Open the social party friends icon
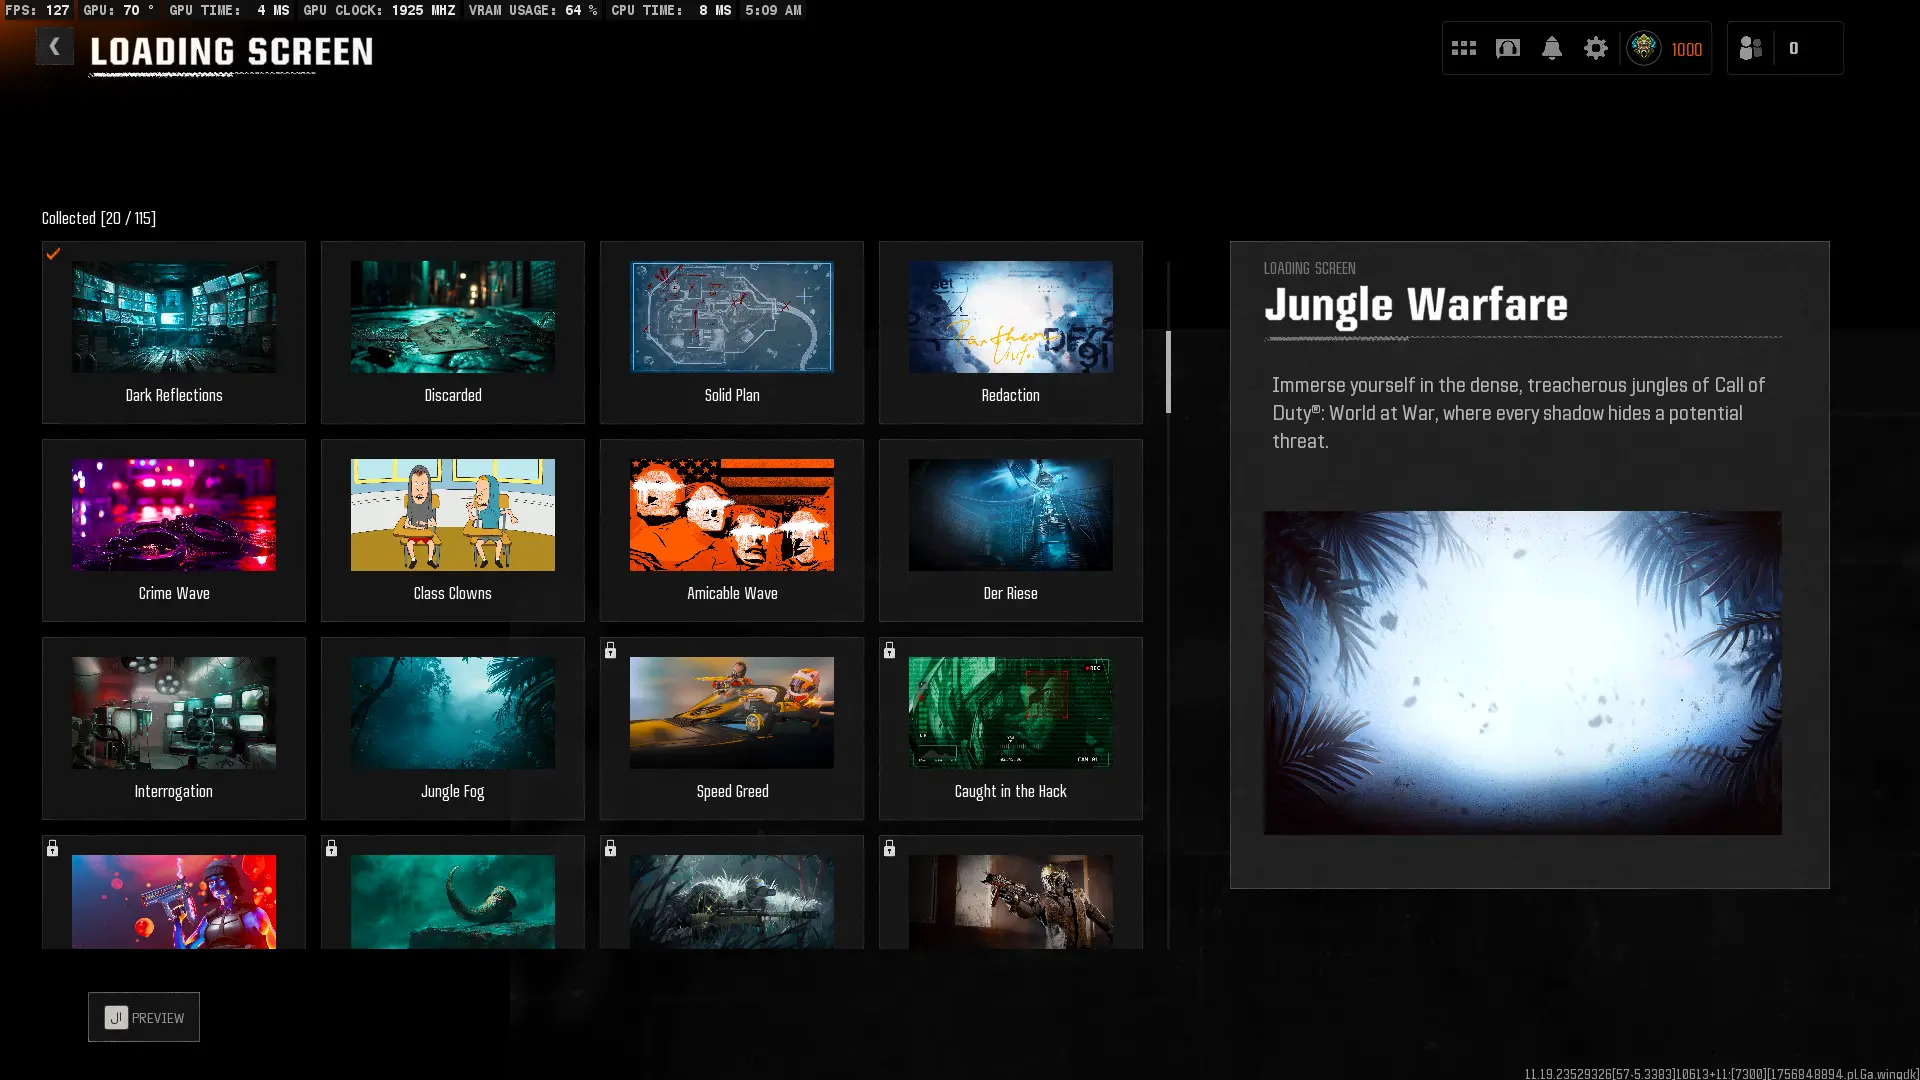 (1751, 48)
